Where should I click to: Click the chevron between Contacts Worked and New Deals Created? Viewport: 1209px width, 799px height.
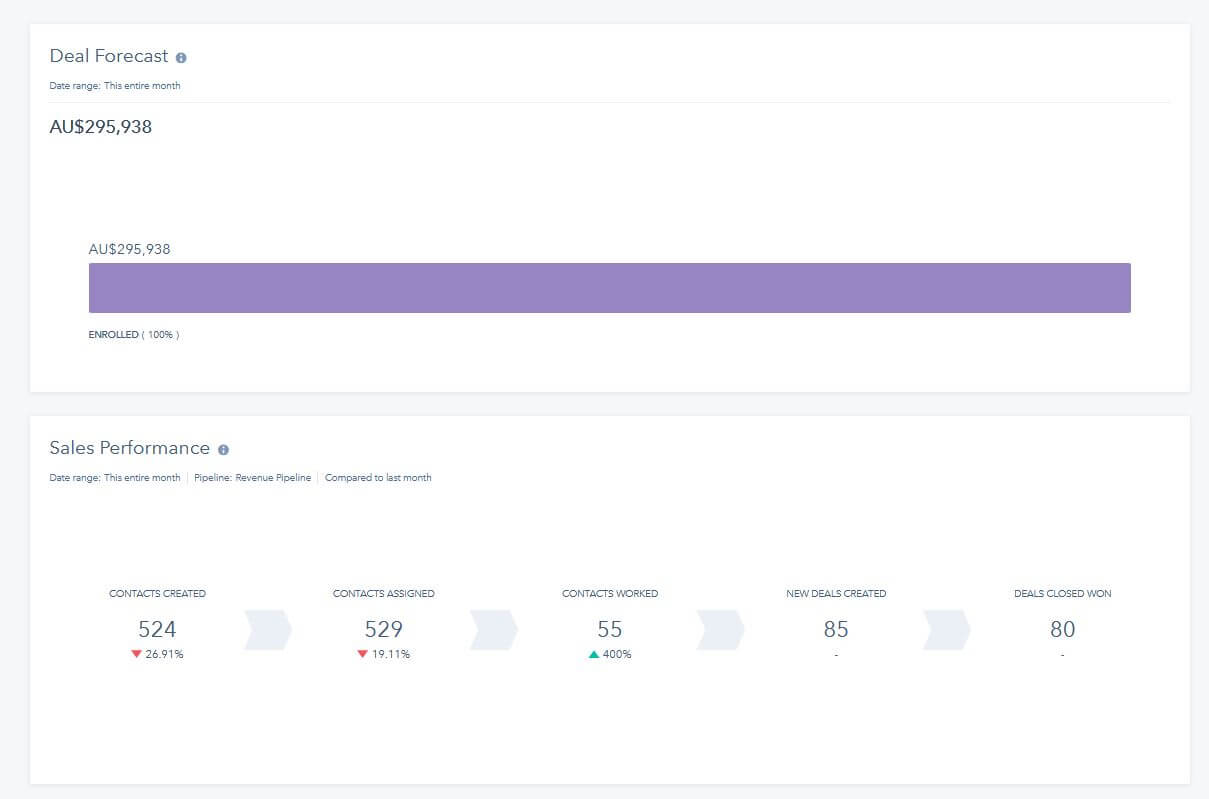pos(720,630)
